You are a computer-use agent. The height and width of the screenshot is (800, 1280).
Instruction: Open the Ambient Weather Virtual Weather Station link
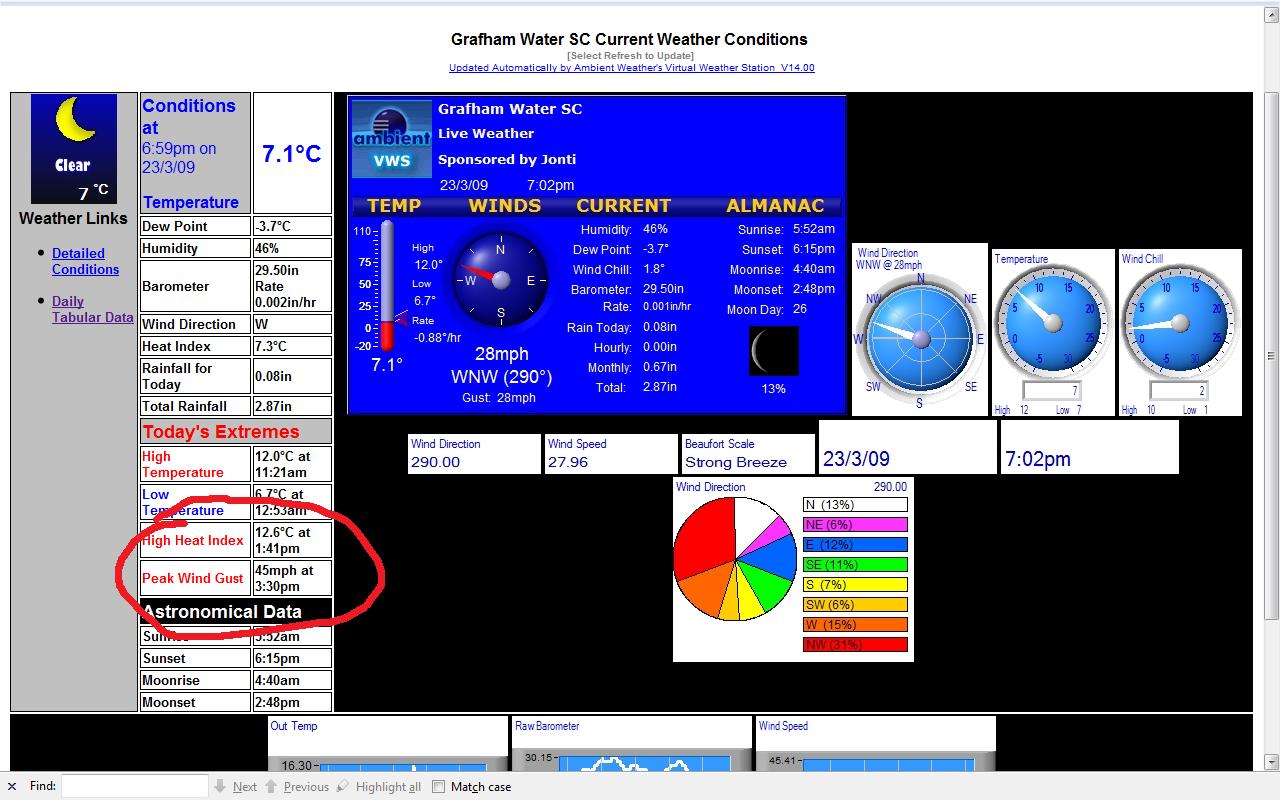pyautogui.click(x=631, y=68)
